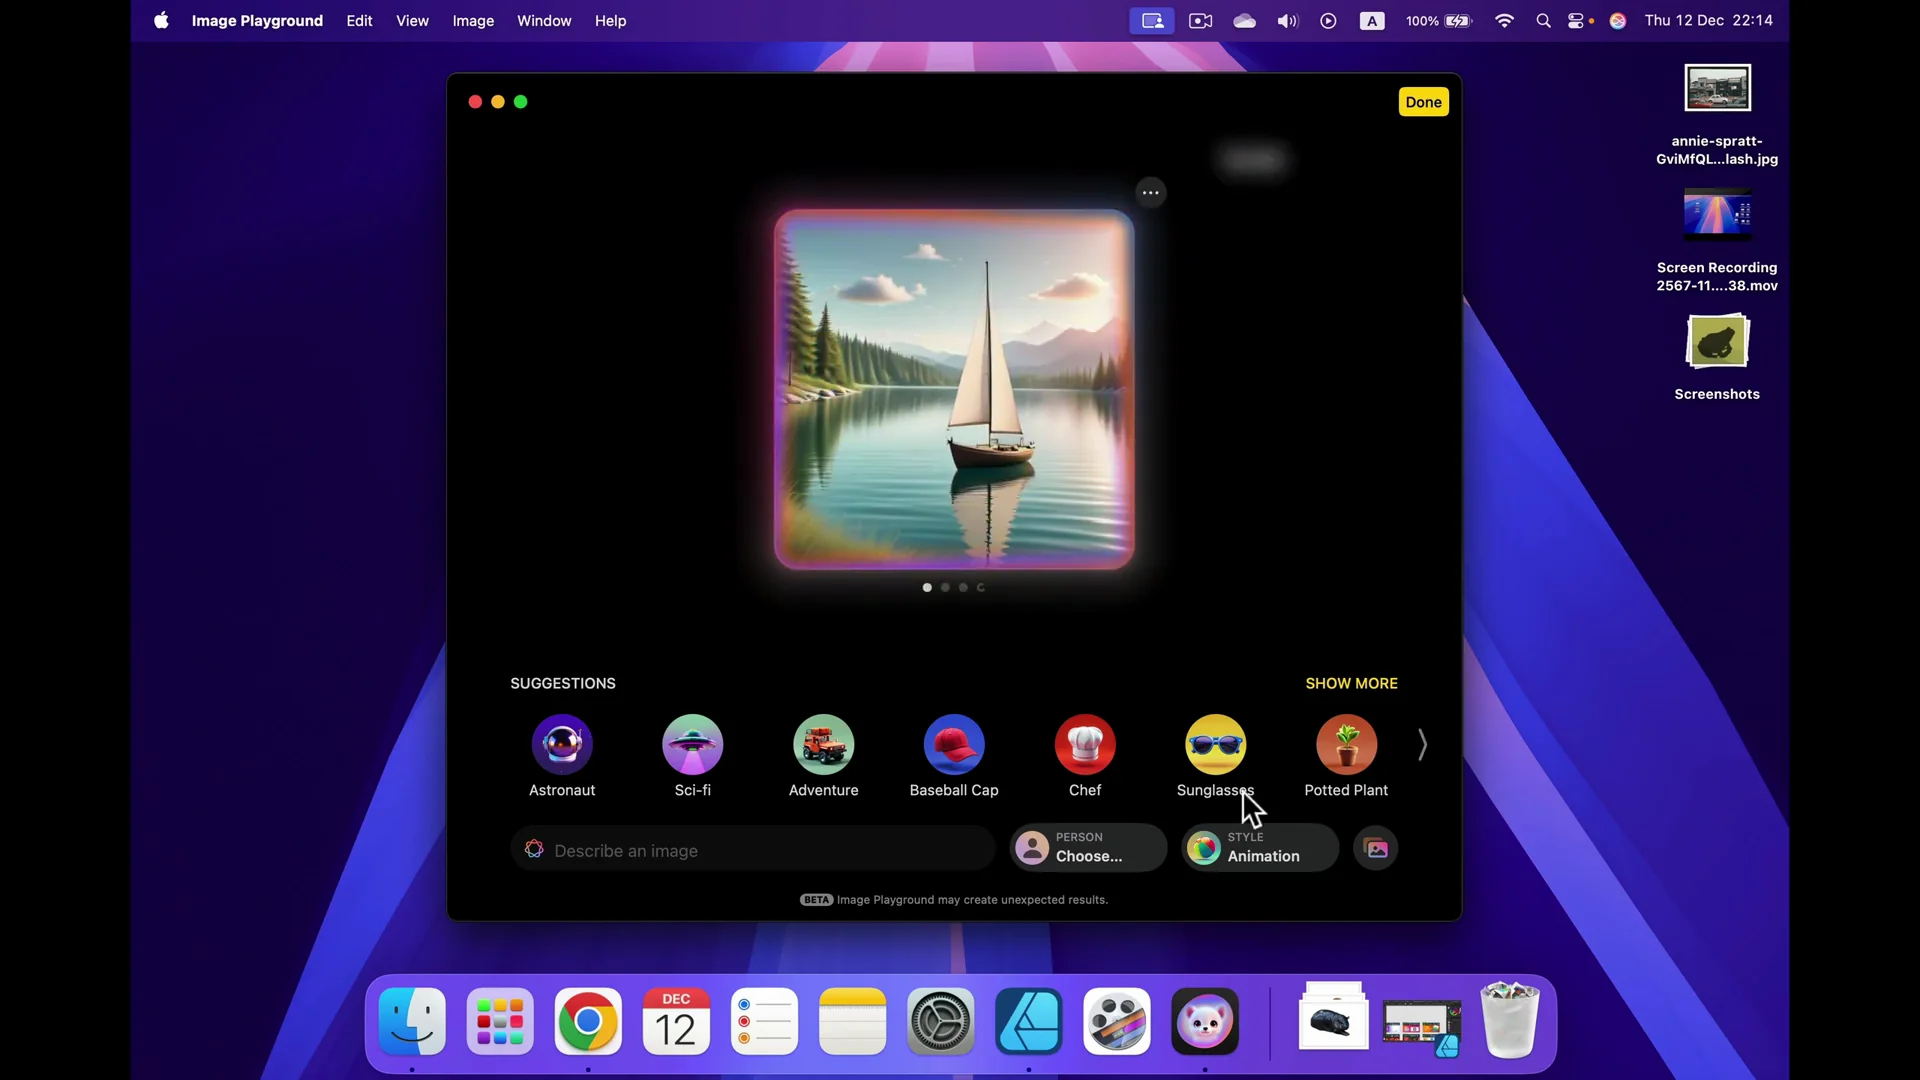Select the Sunglasses suggestion

(1214, 745)
